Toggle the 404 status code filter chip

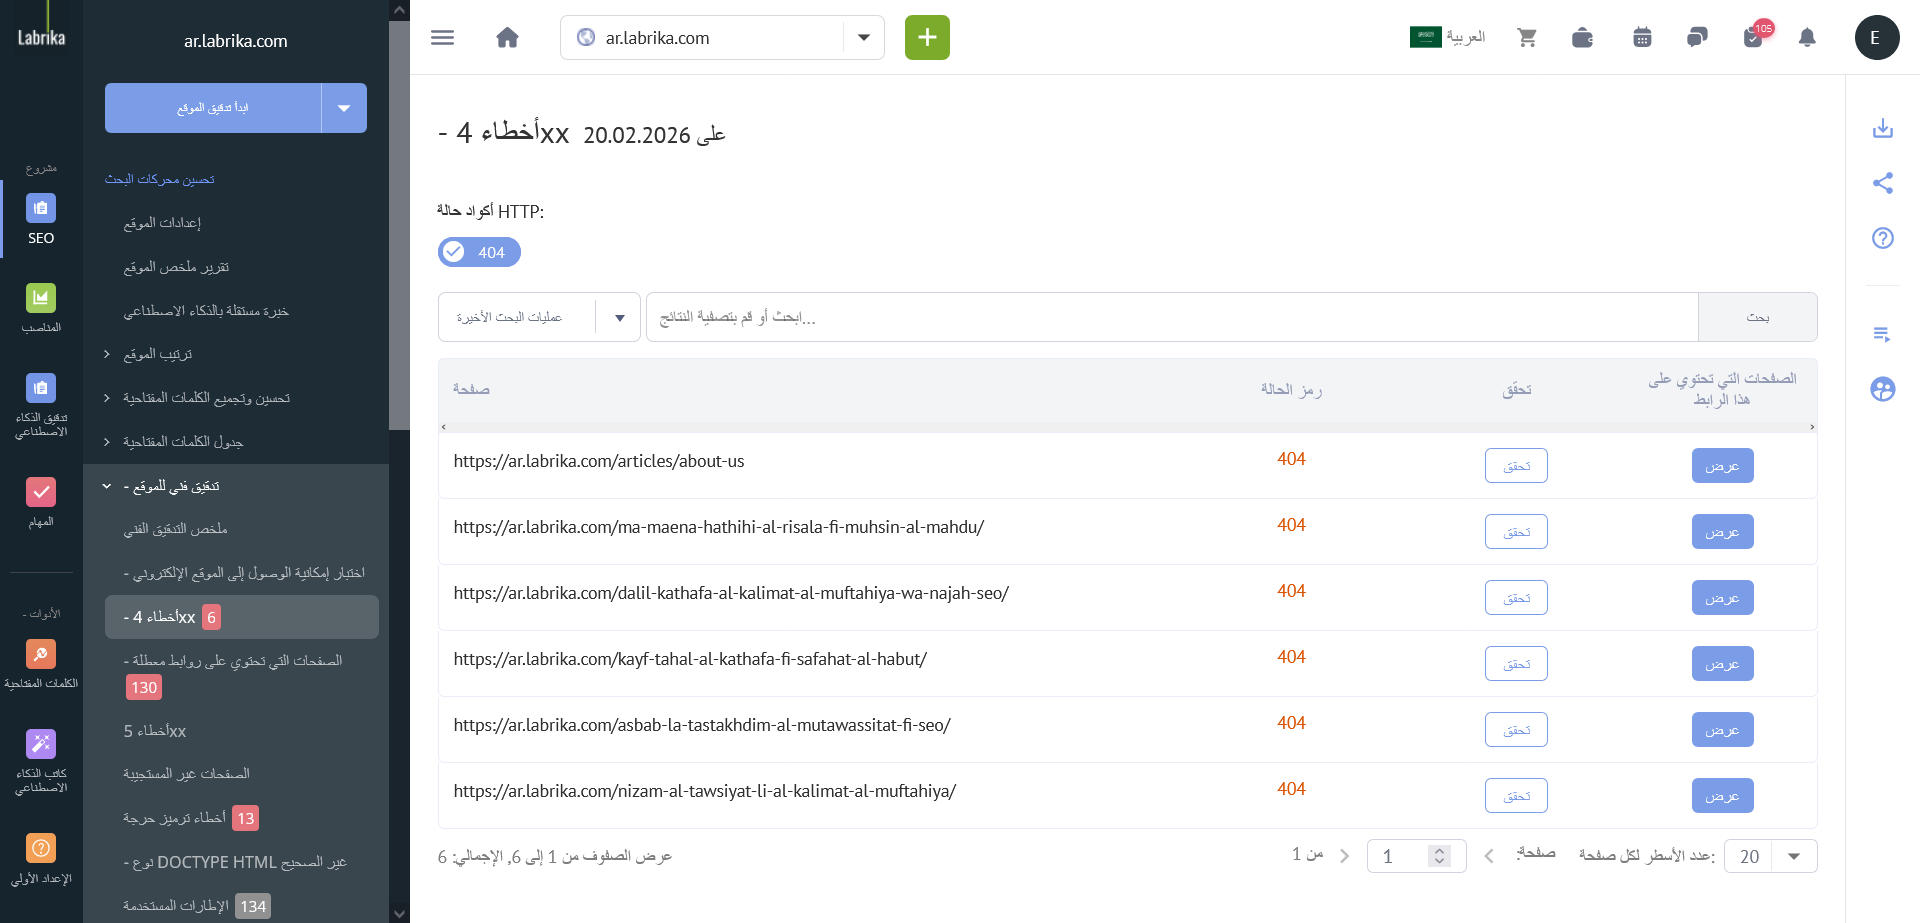479,252
